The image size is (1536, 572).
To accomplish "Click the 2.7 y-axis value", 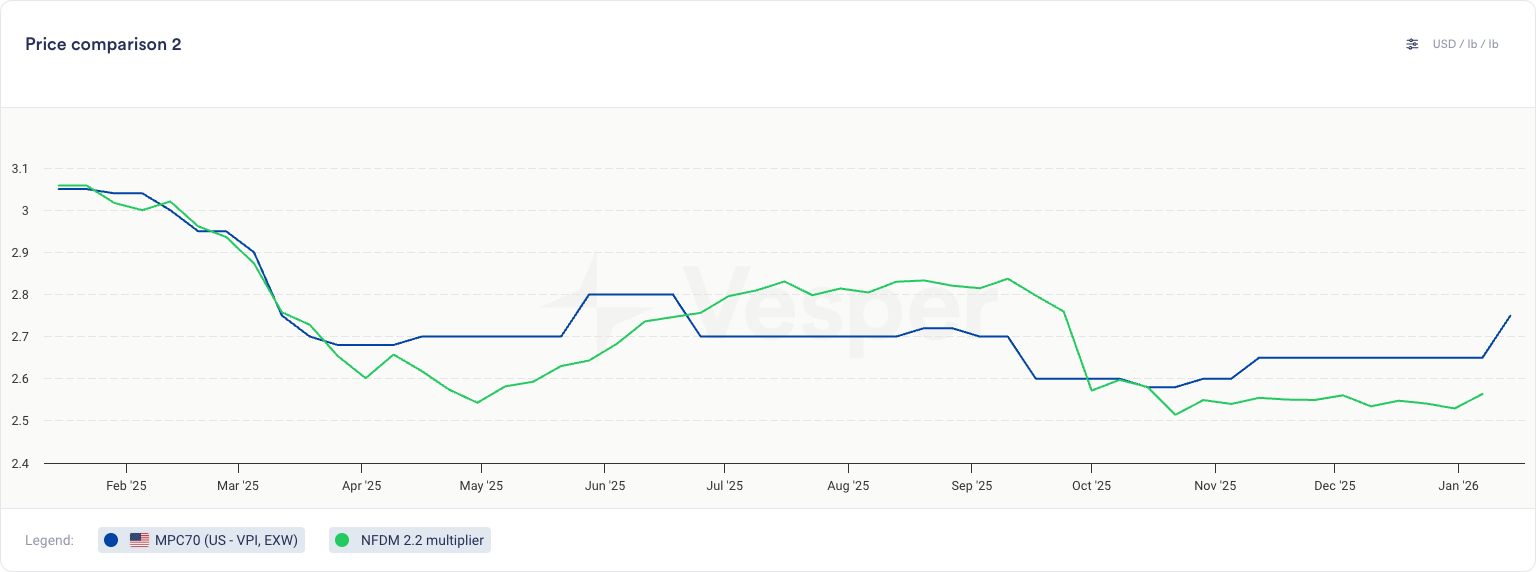I will point(20,337).
